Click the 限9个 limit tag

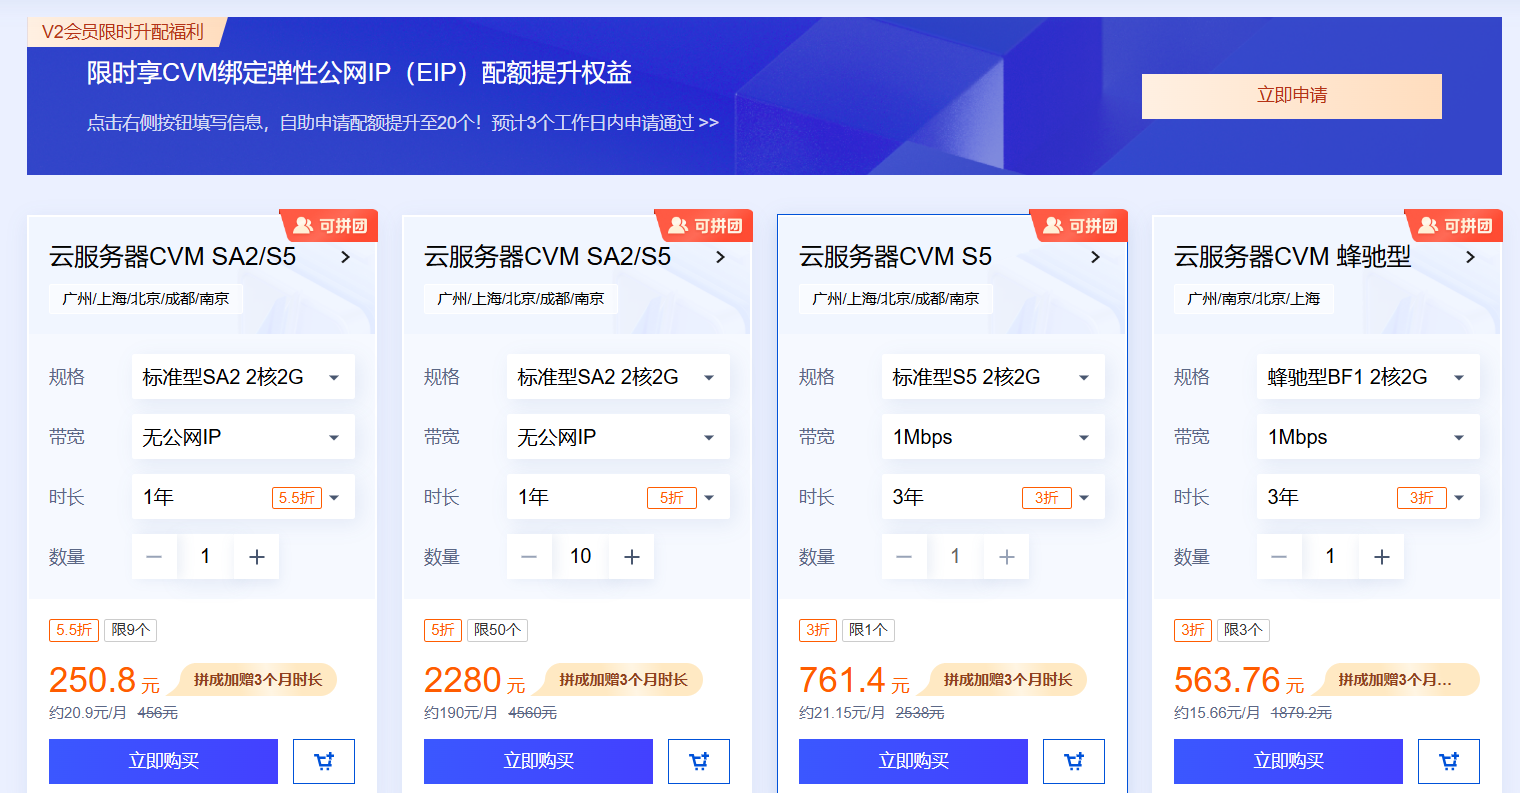point(131,630)
